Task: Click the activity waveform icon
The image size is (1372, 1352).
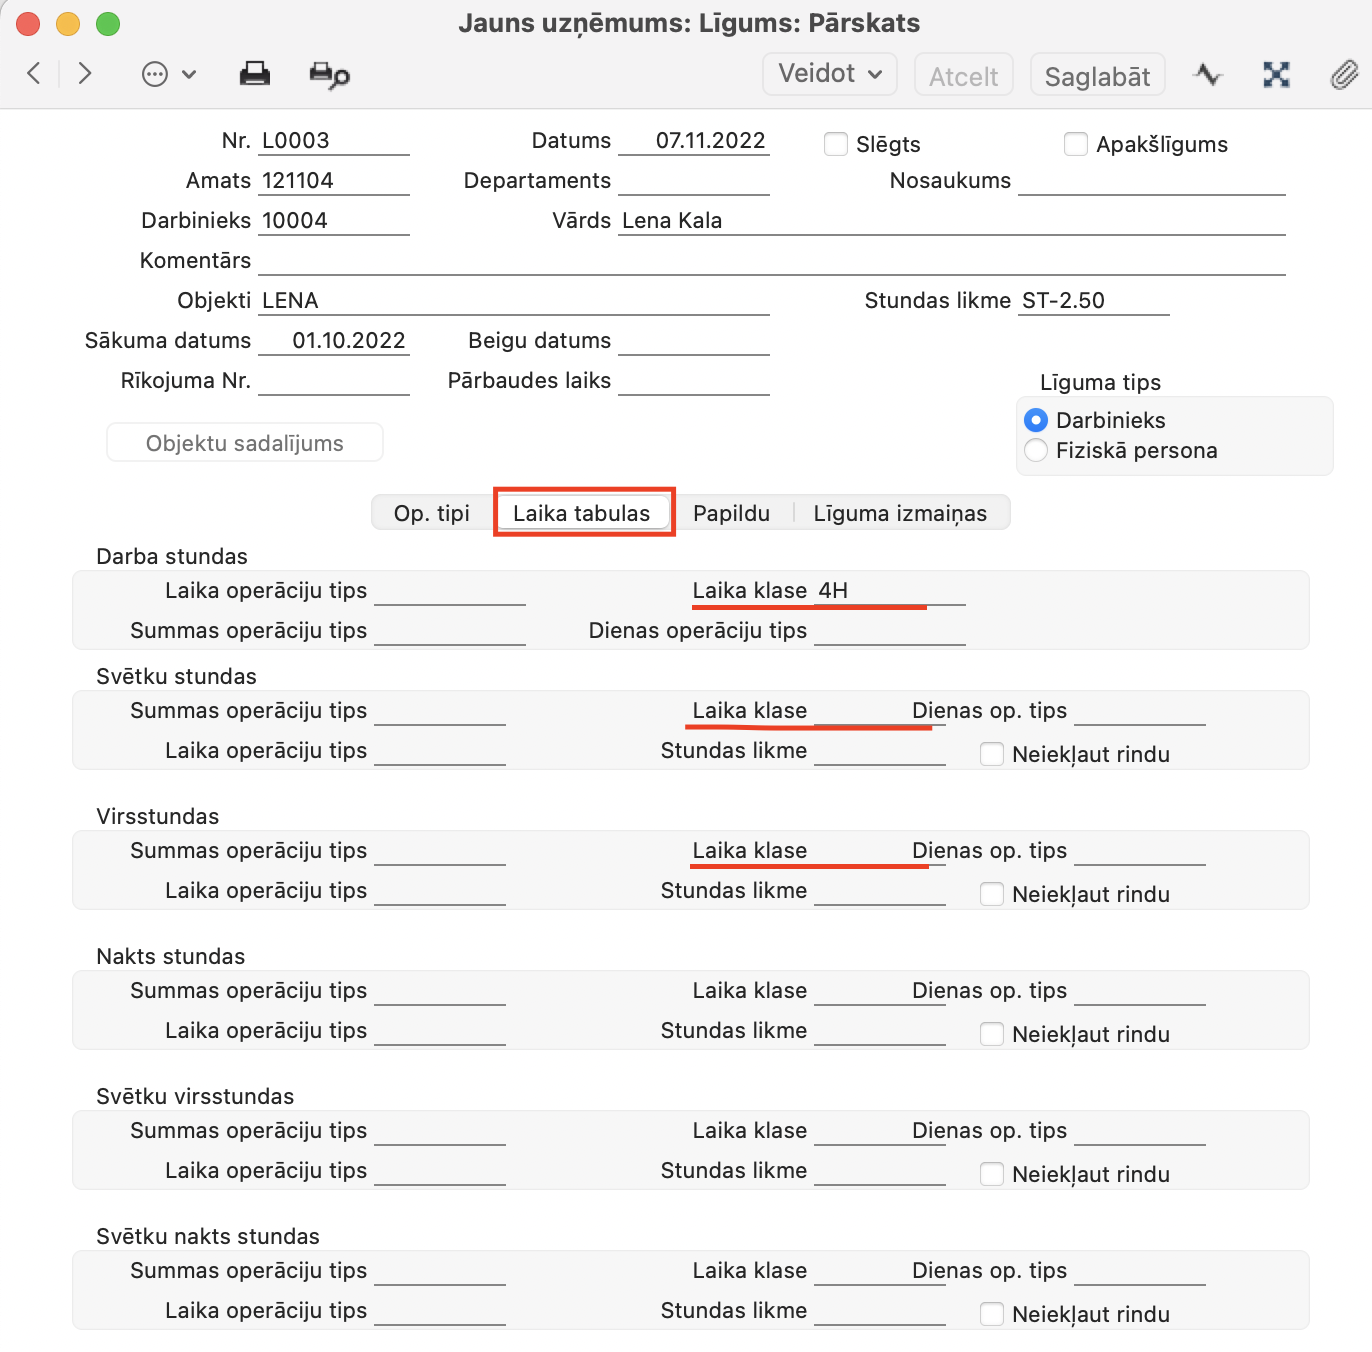Action: [x=1208, y=75]
